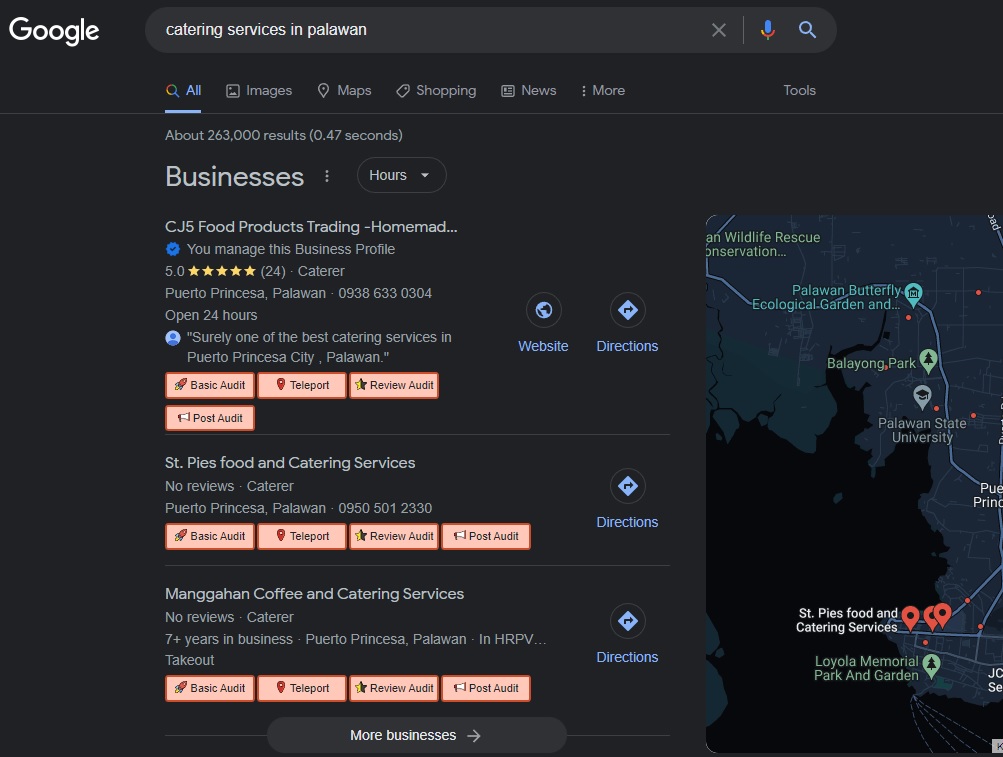
Task: Switch to the News tab
Action: pyautogui.click(x=528, y=90)
